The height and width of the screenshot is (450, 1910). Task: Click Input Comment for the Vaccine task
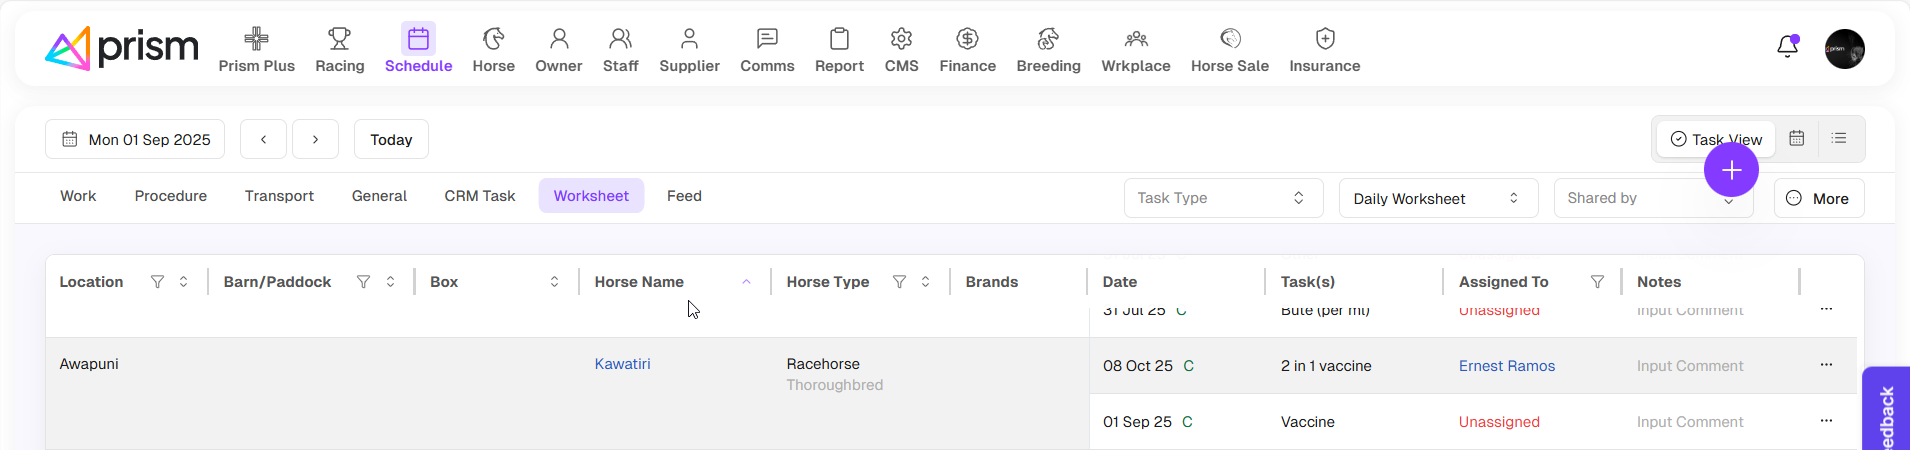1689,422
